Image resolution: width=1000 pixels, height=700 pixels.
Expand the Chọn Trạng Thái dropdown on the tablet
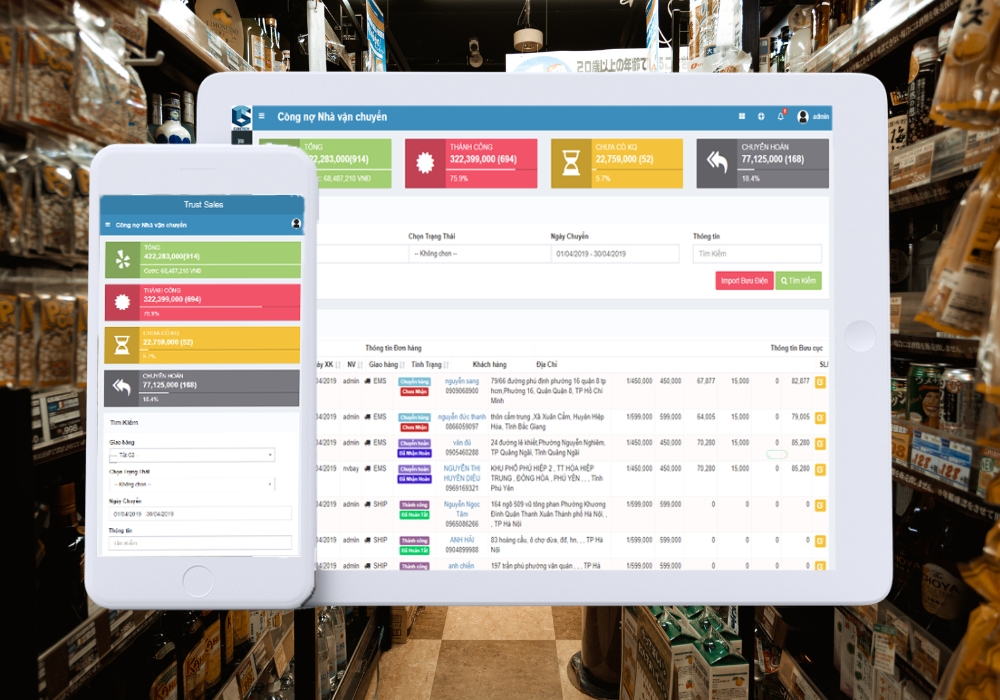pyautogui.click(x=480, y=254)
